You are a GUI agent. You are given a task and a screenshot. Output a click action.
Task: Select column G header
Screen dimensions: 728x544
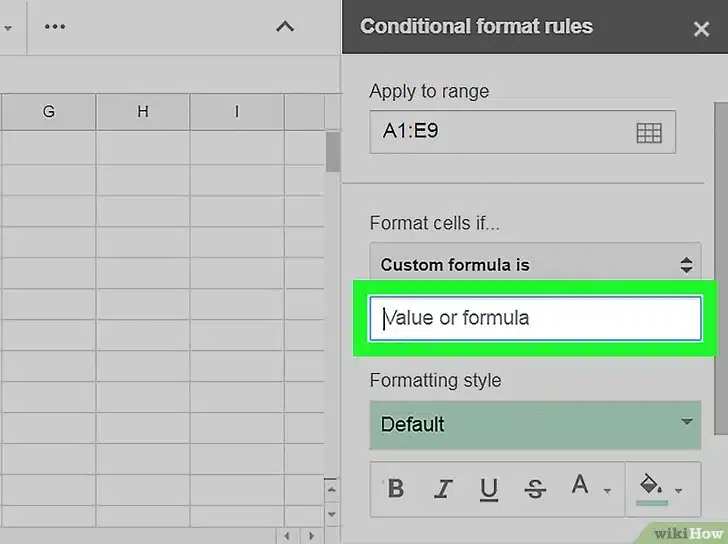48,112
